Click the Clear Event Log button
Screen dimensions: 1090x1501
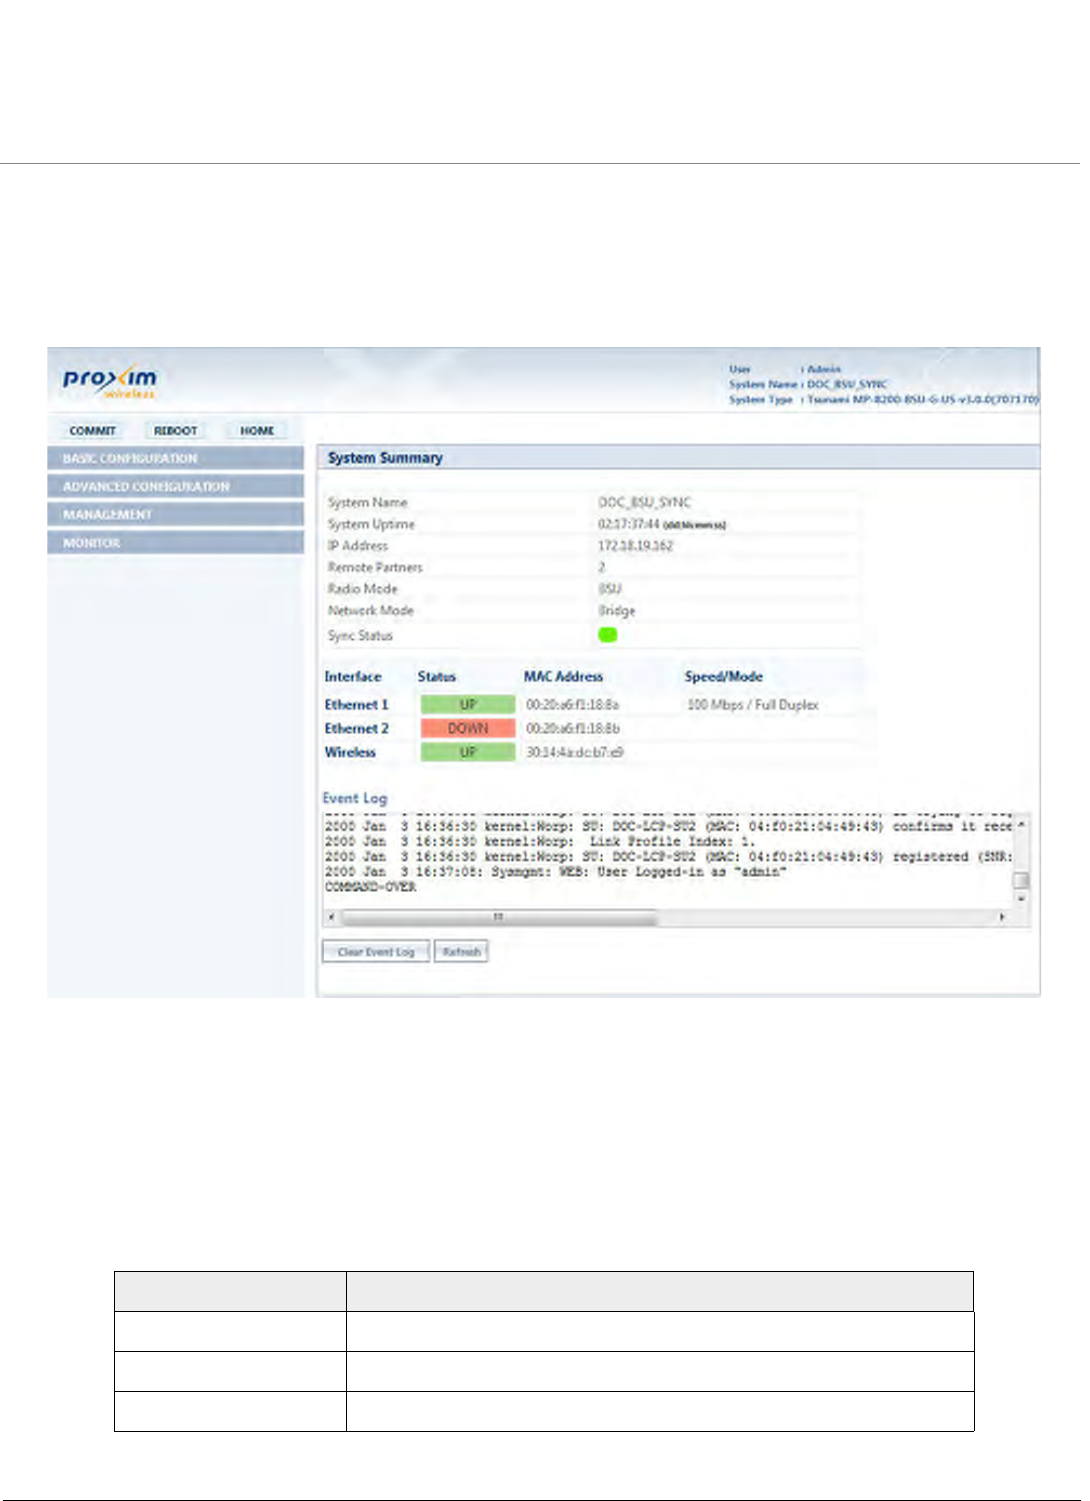[x=376, y=952]
